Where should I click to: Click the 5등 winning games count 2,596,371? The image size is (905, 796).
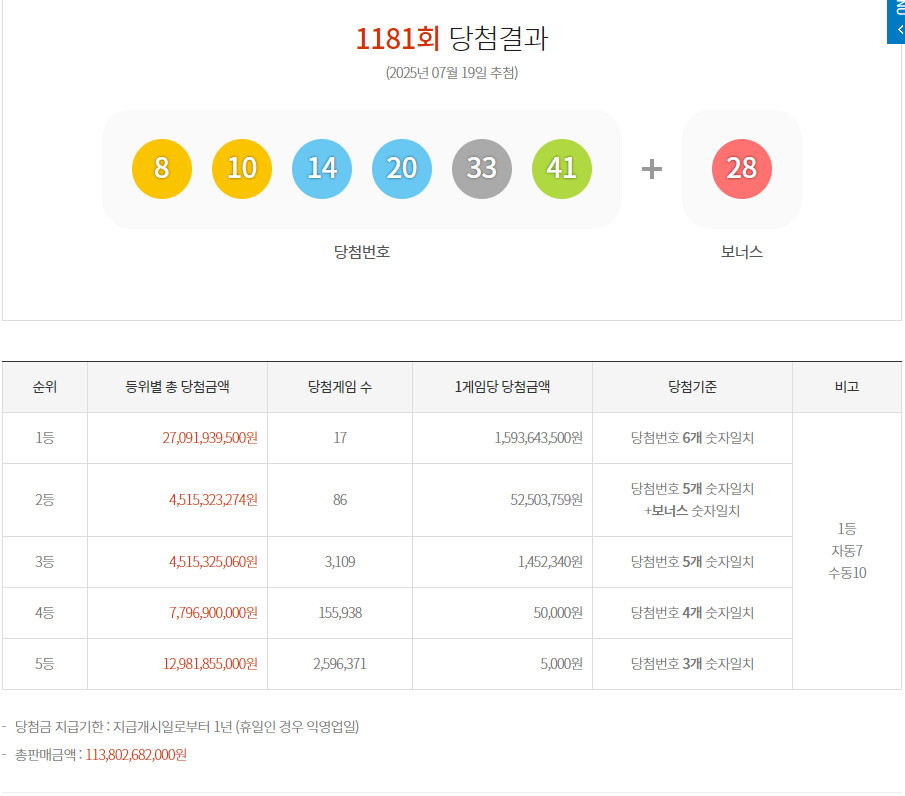(x=340, y=664)
